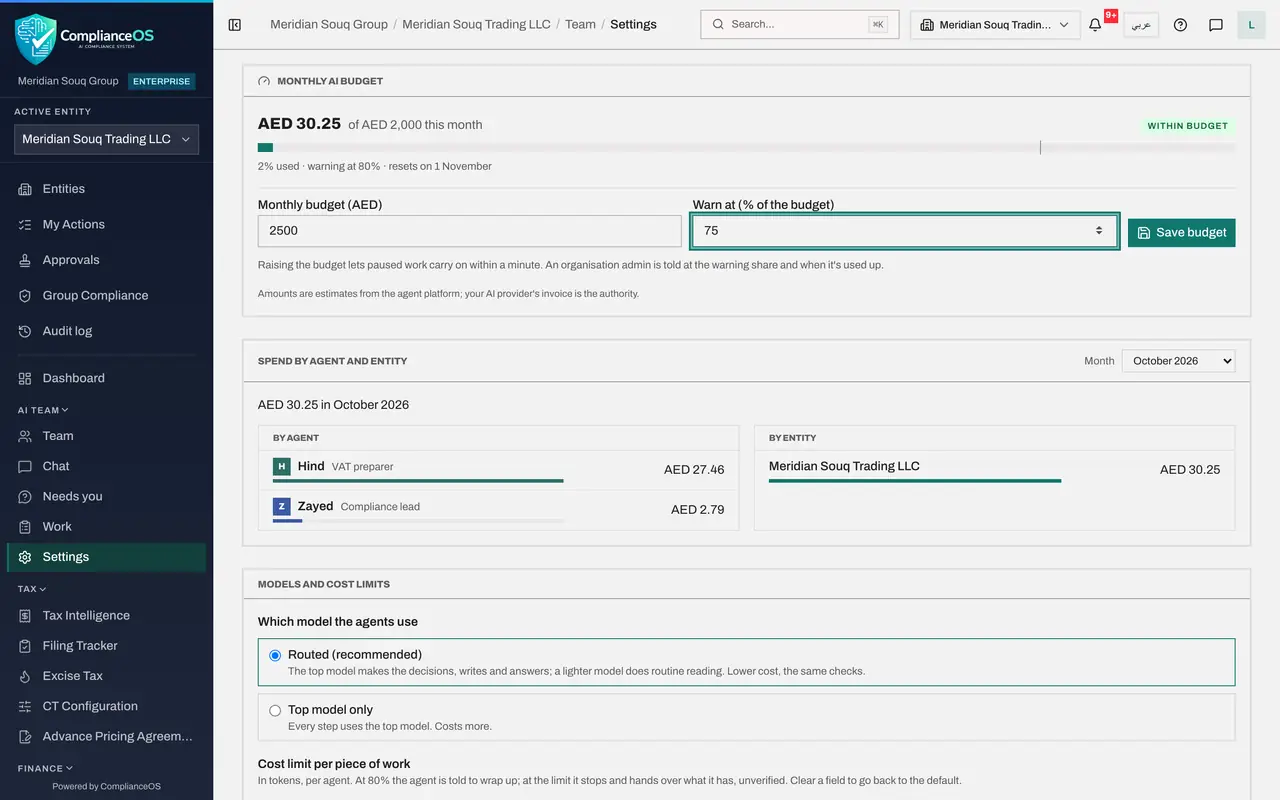Go to Team breadcrumb link

point(580,24)
